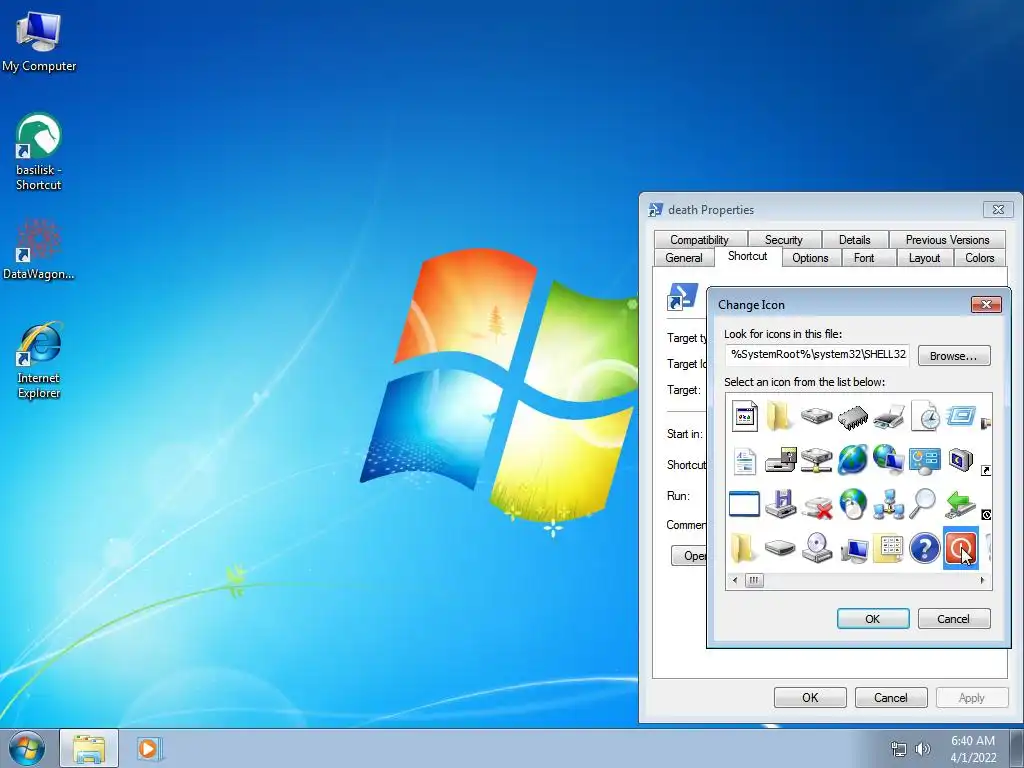
Task: Select My Computer desktop icon
Action: [x=39, y=41]
